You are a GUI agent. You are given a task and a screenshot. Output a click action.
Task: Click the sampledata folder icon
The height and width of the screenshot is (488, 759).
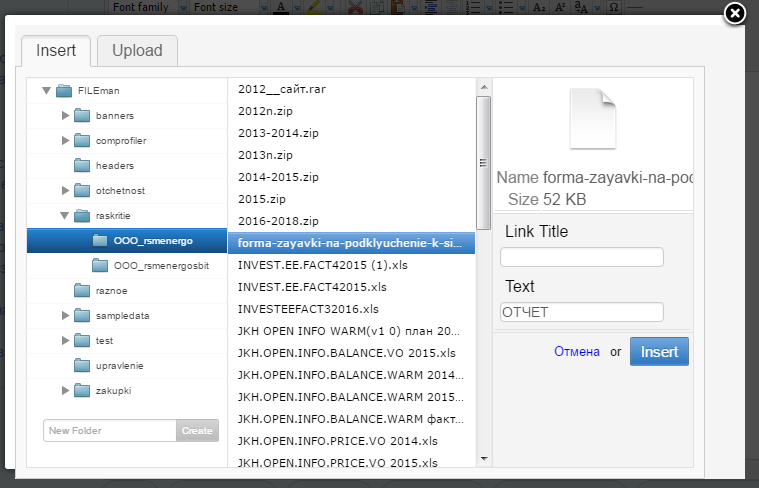point(82,315)
